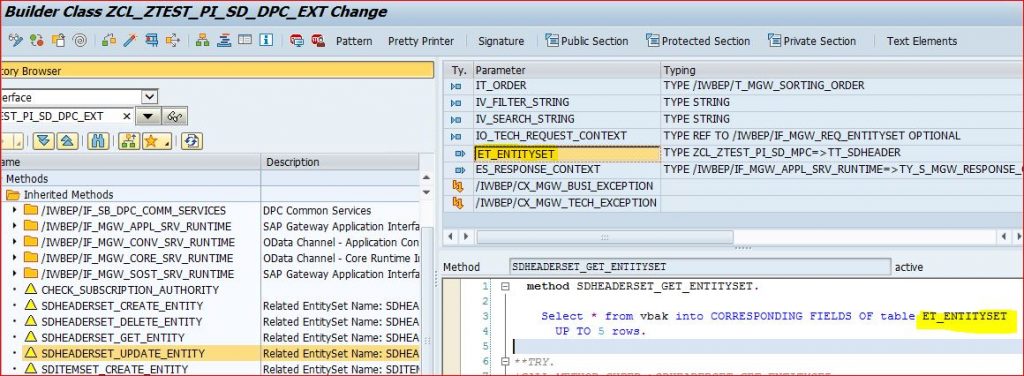The height and width of the screenshot is (376, 1024).
Task: Select SDHEADERSET_GET_ENTITY method in tree
Action: pos(113,337)
